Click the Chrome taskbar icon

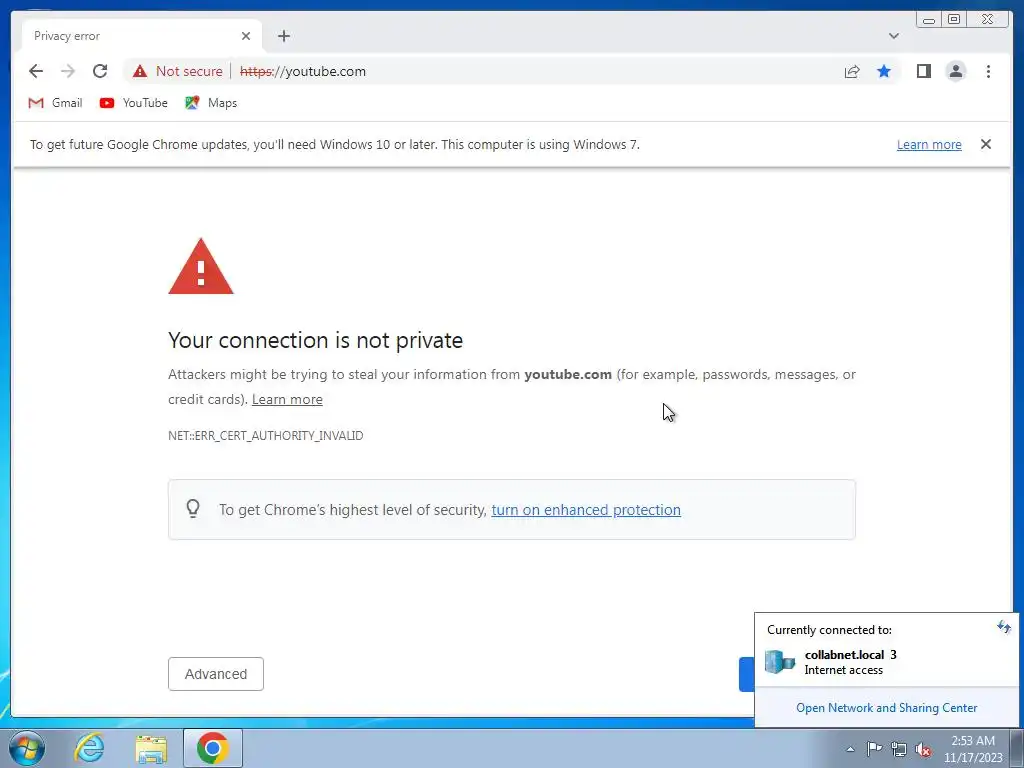tap(212, 748)
